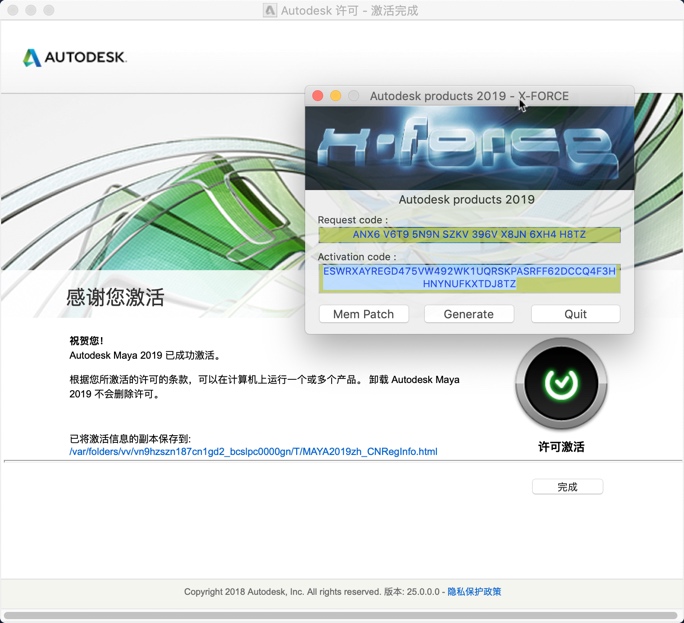Click the 'Activation code :' label
Screen dimensions: 684x623
click(x=357, y=257)
